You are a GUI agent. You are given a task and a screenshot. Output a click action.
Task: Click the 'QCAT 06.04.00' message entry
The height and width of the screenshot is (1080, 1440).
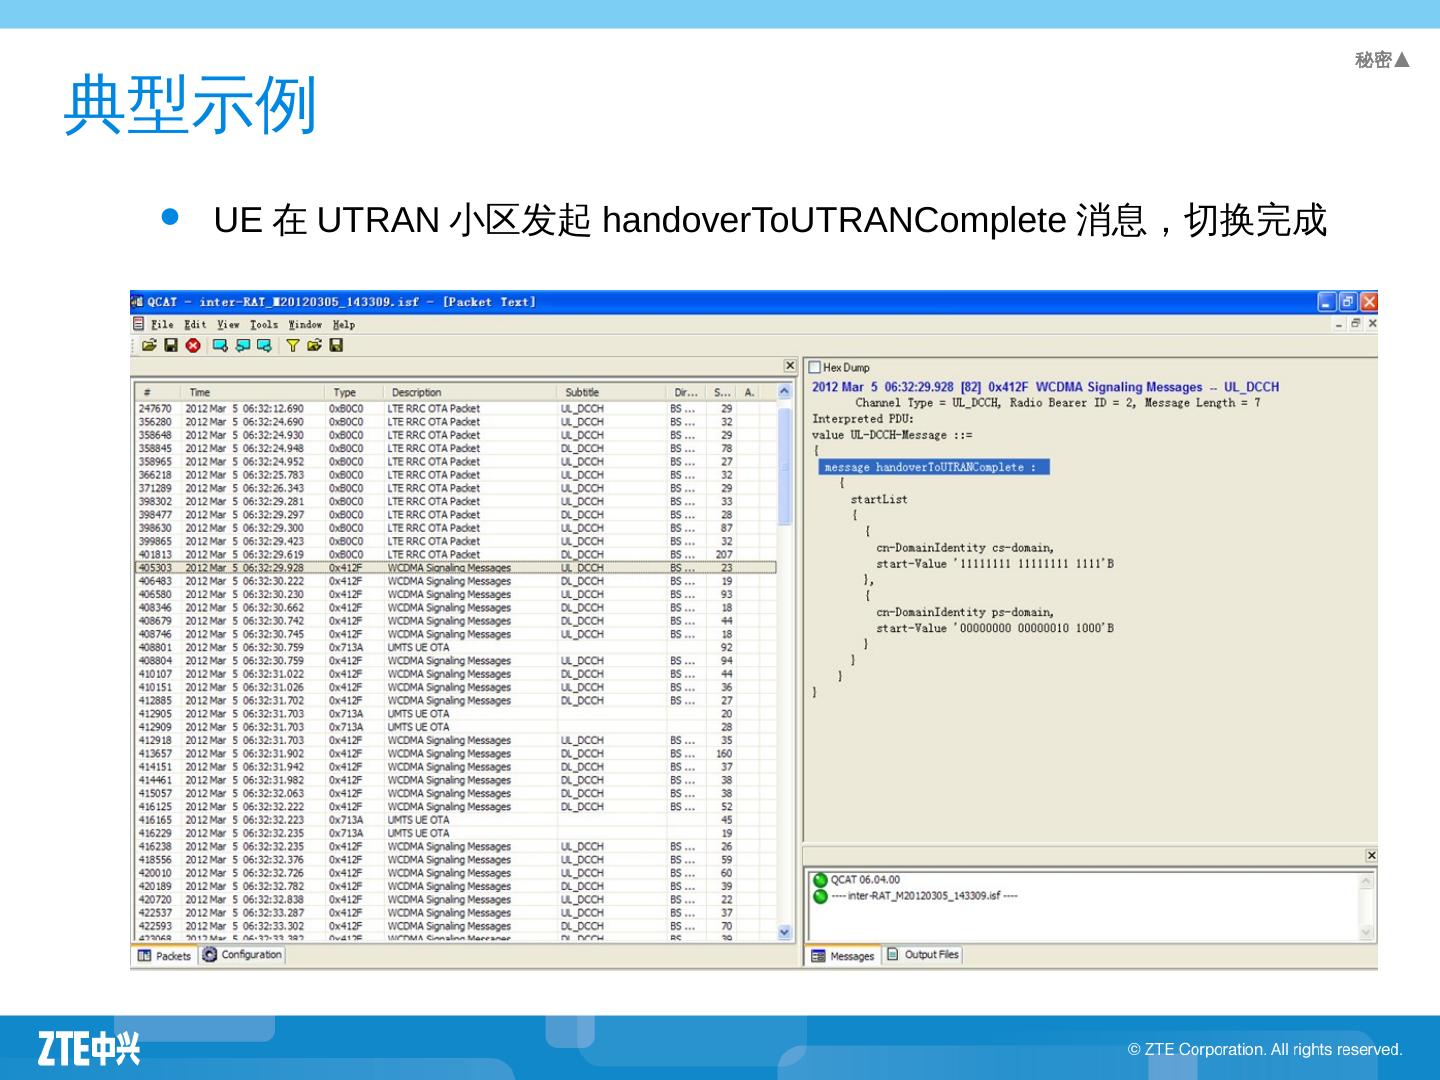[865, 880]
